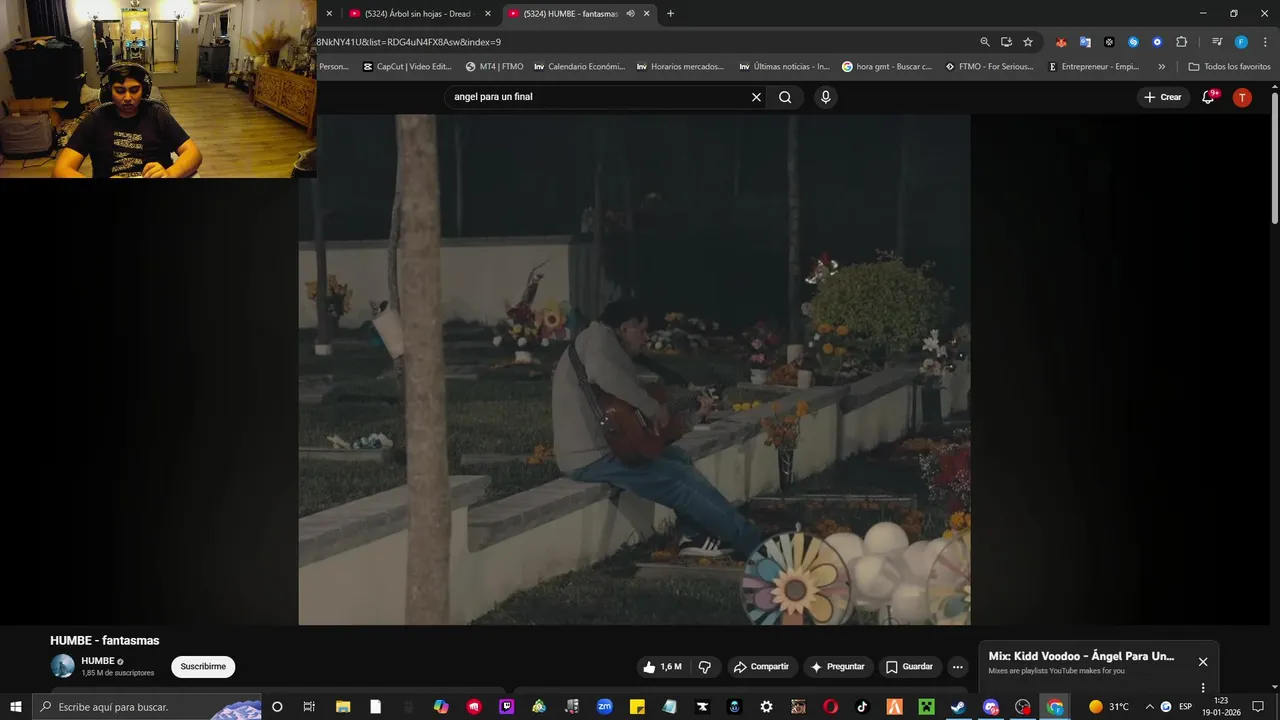Like the HUMBE fantasmas video
The width and height of the screenshot is (1280, 720).
(662, 667)
